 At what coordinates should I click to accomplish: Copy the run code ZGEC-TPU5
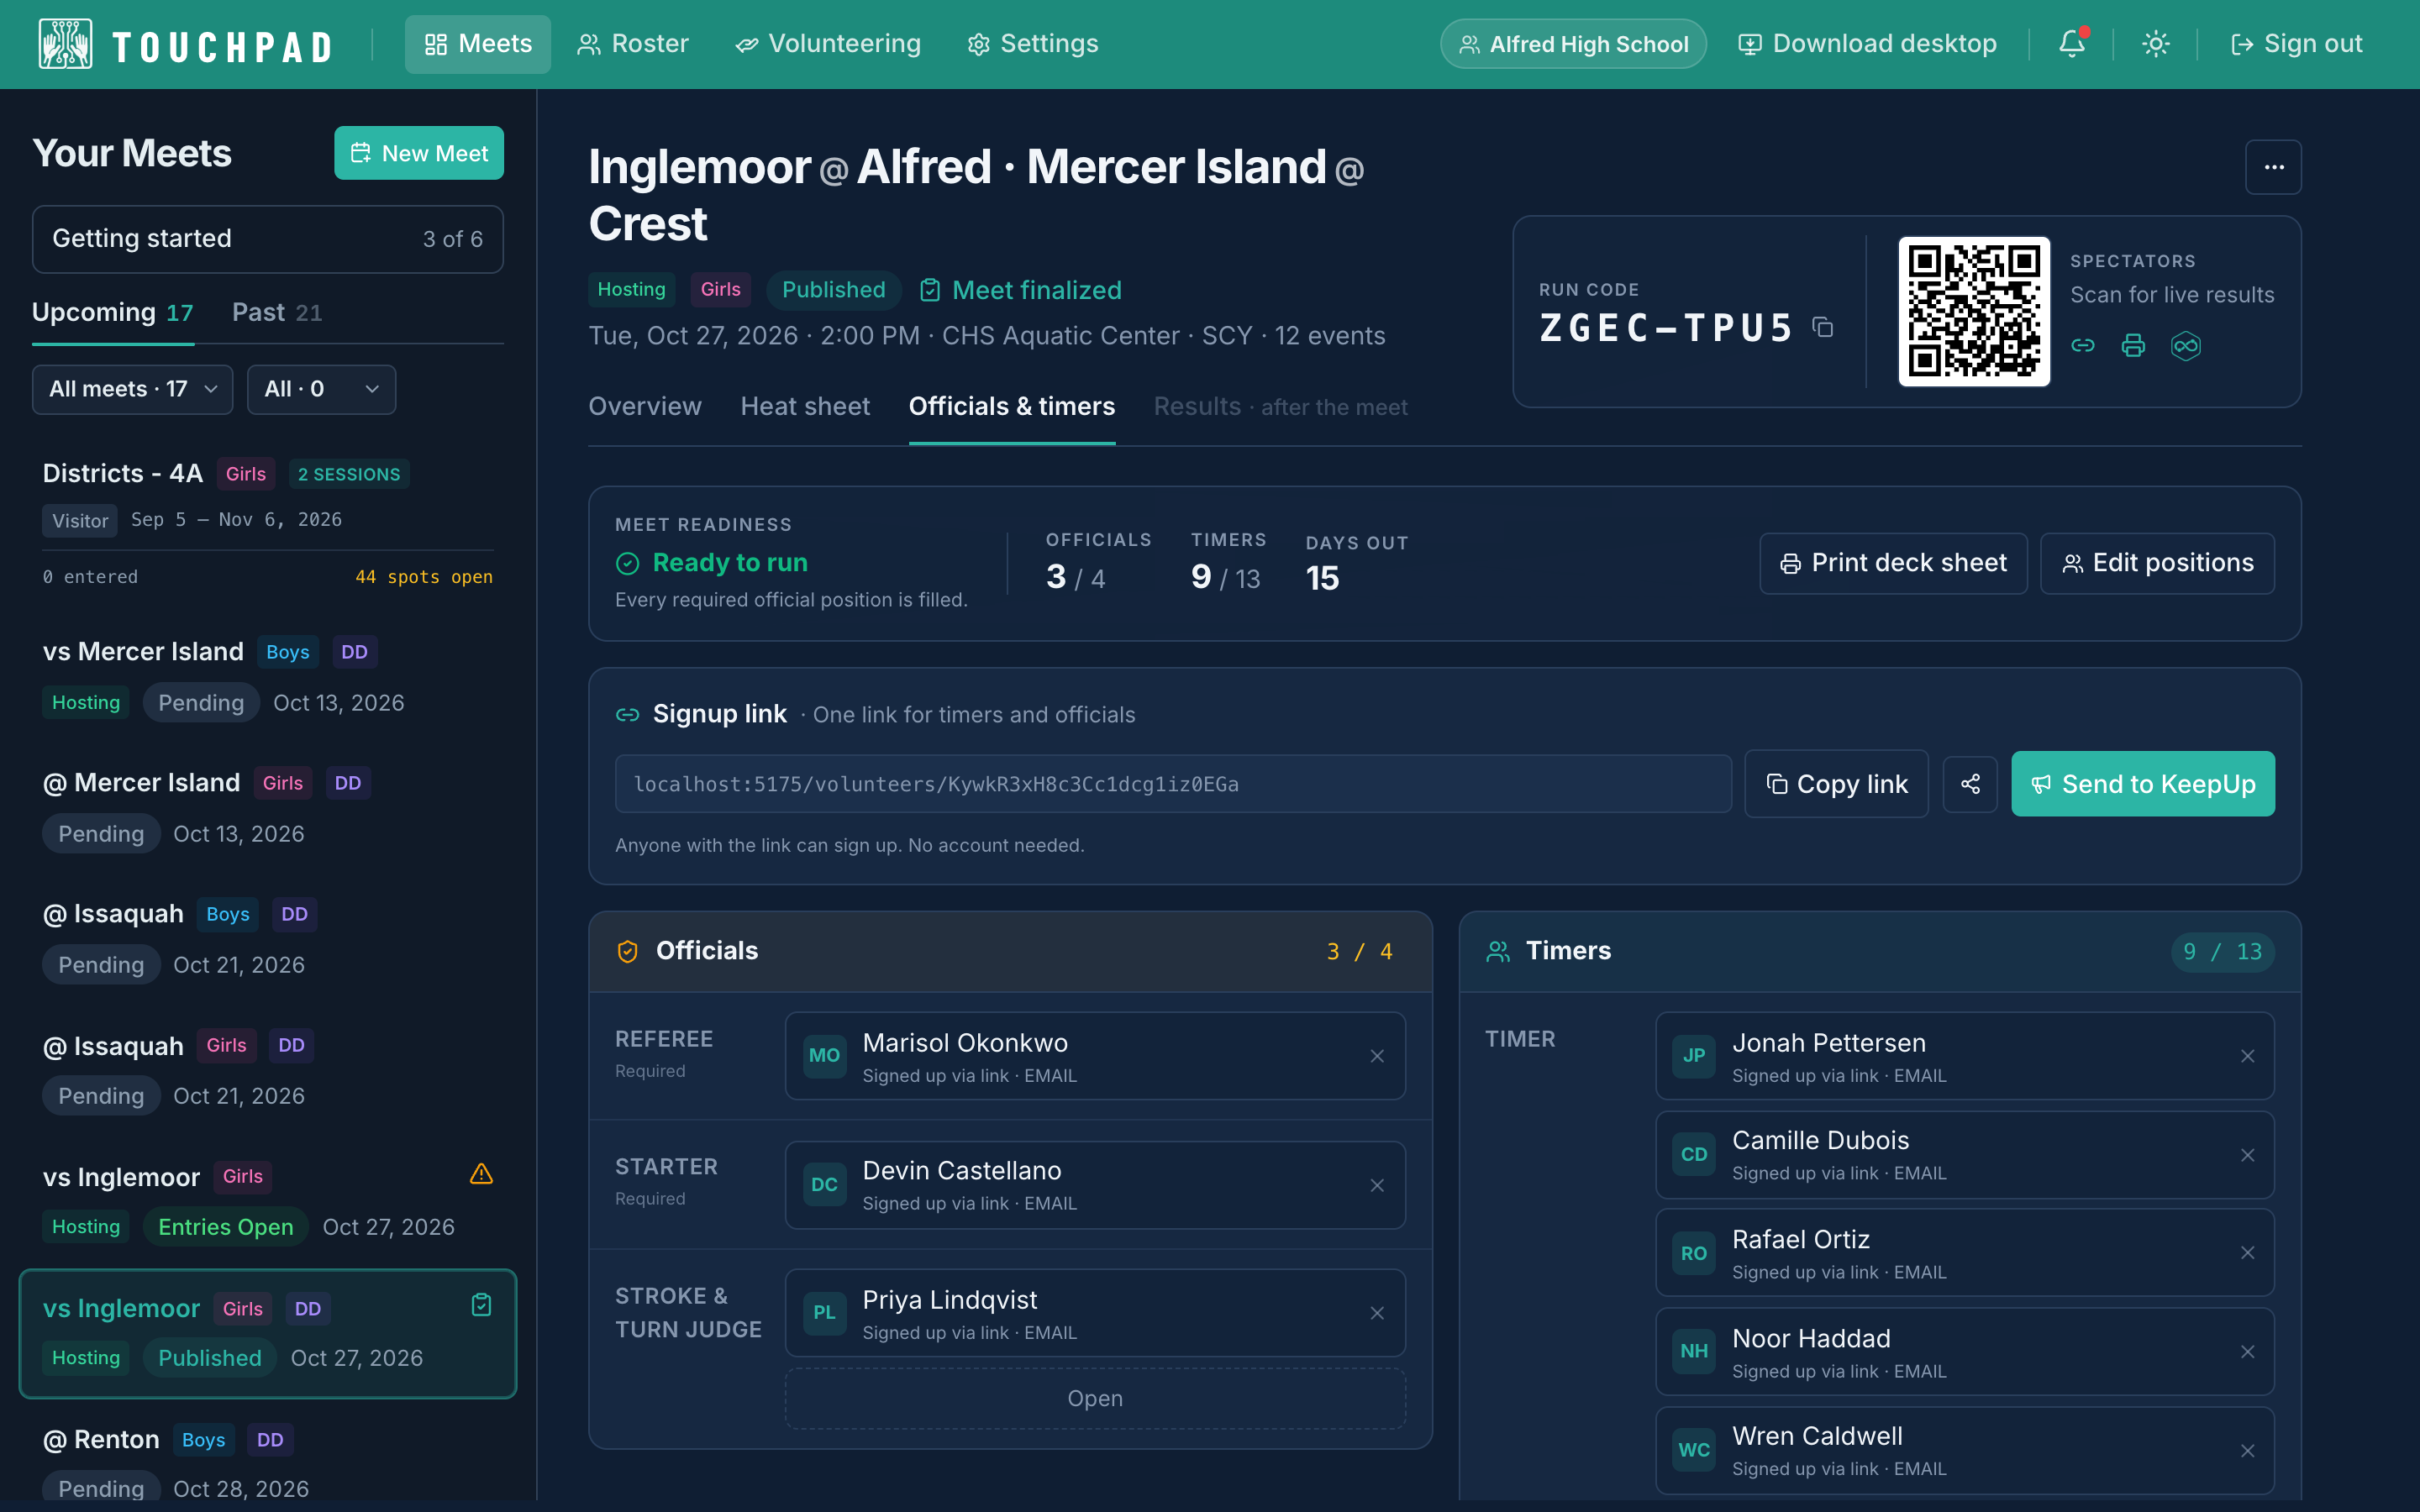pos(1822,328)
